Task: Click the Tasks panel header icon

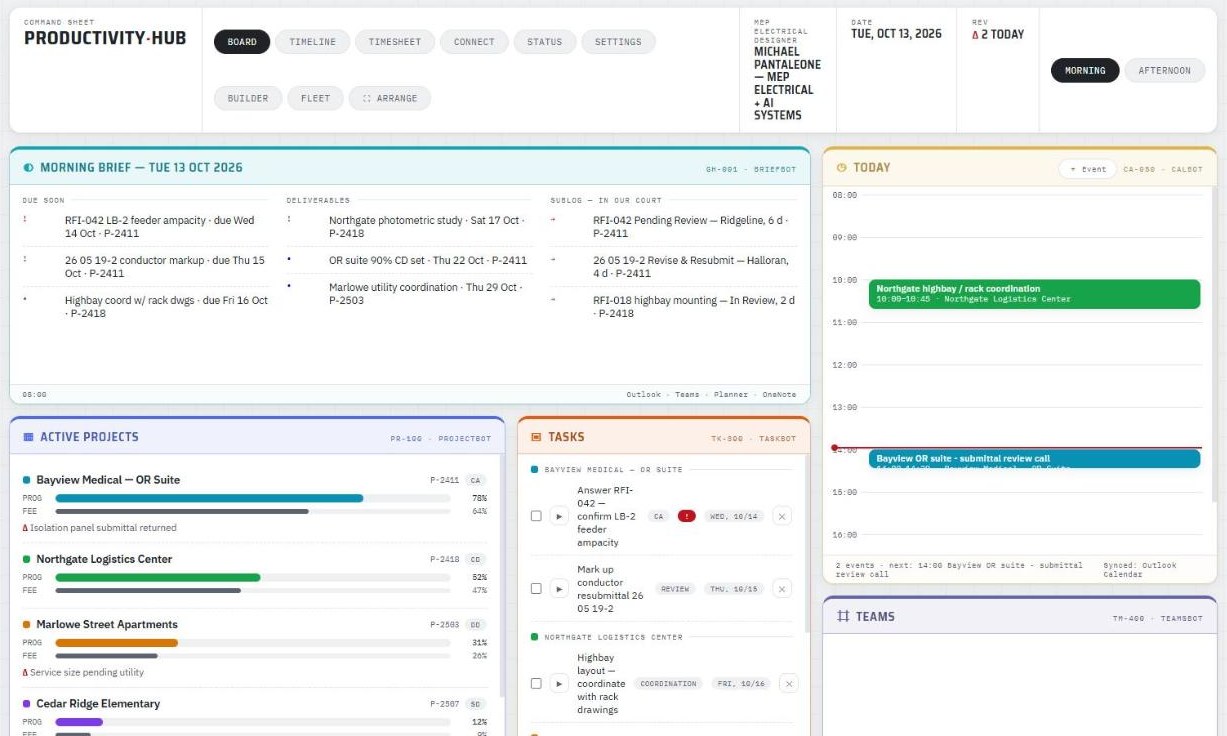Action: pyautogui.click(x=536, y=437)
